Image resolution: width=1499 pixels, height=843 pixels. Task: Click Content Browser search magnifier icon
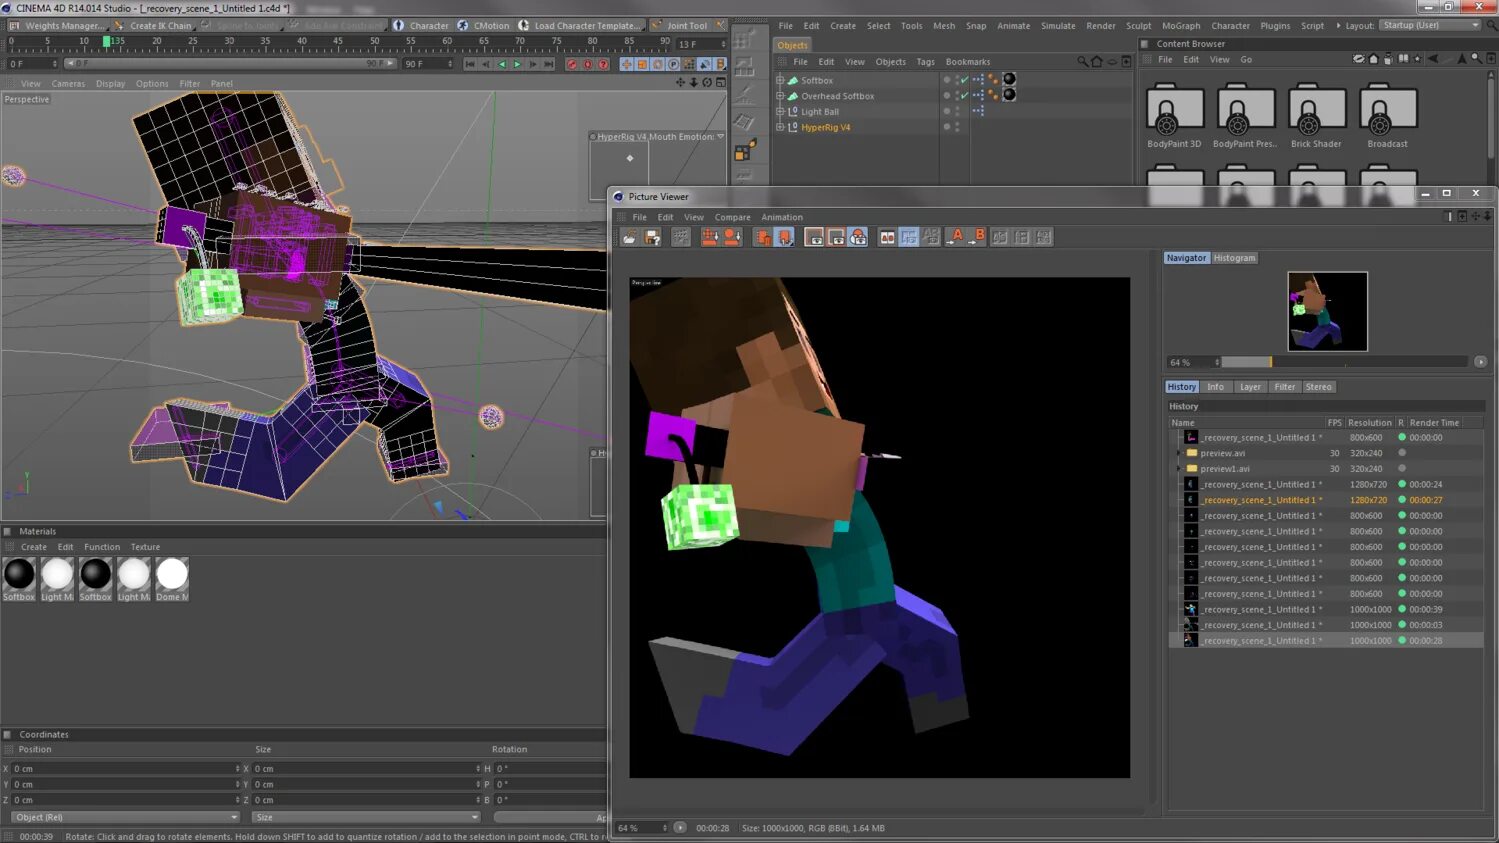pos(1476,59)
